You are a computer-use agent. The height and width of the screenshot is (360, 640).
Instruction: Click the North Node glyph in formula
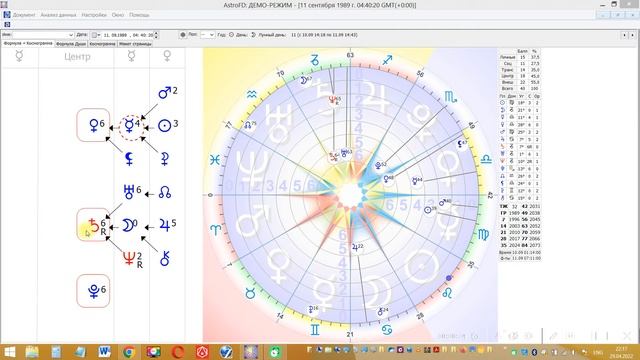pos(164,192)
